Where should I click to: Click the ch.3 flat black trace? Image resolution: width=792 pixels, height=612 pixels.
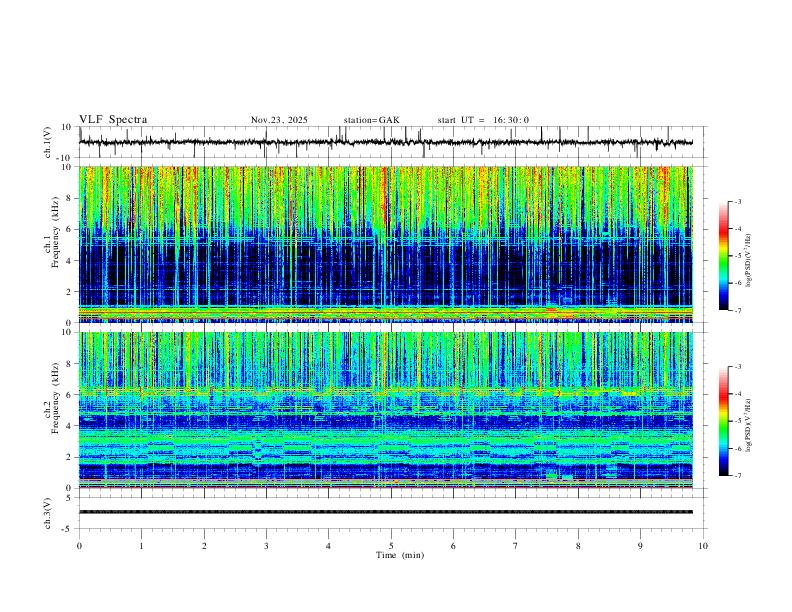[x=386, y=512]
